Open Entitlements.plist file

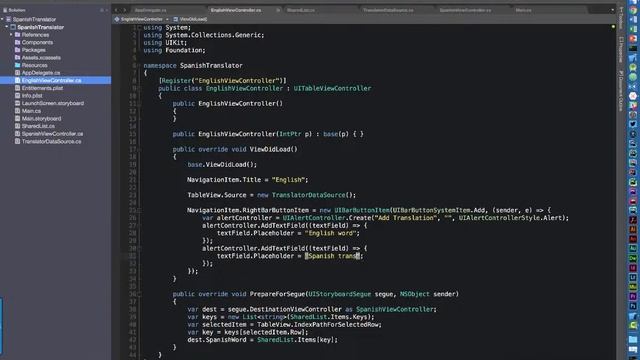(42, 88)
